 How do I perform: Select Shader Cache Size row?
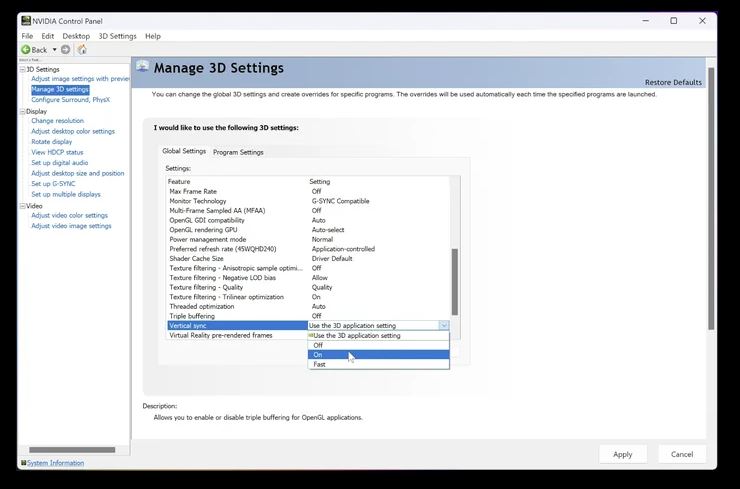308,259
